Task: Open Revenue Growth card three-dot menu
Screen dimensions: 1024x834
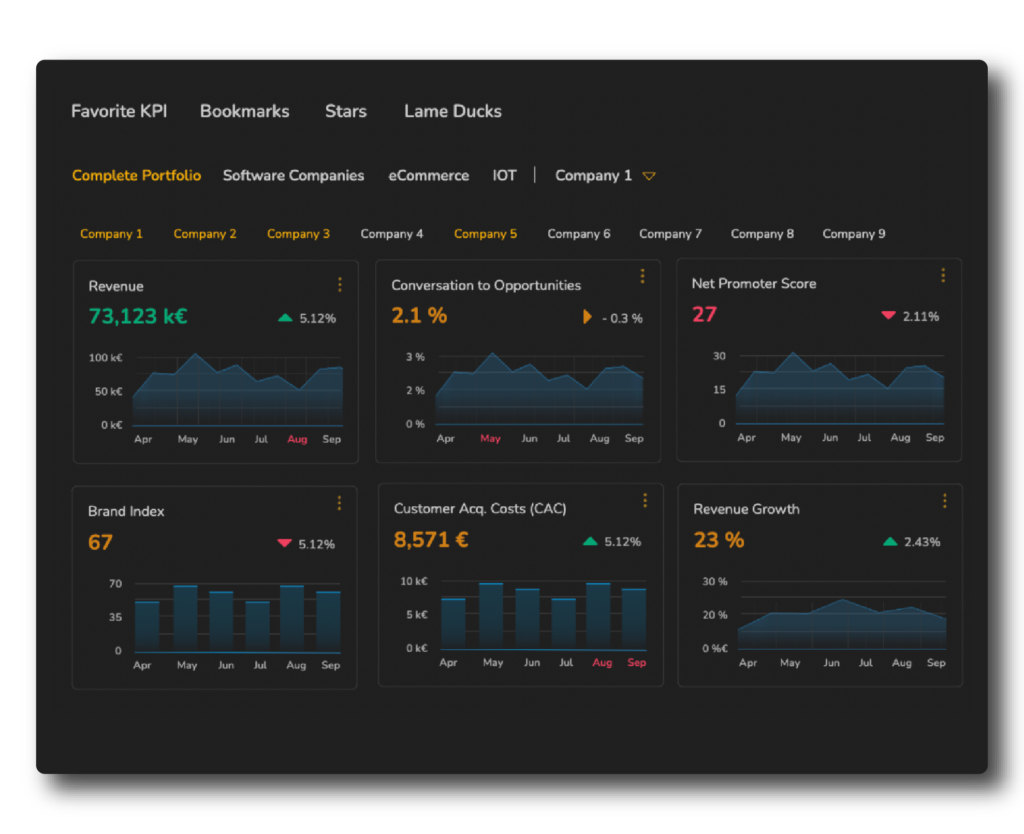Action: [x=944, y=501]
